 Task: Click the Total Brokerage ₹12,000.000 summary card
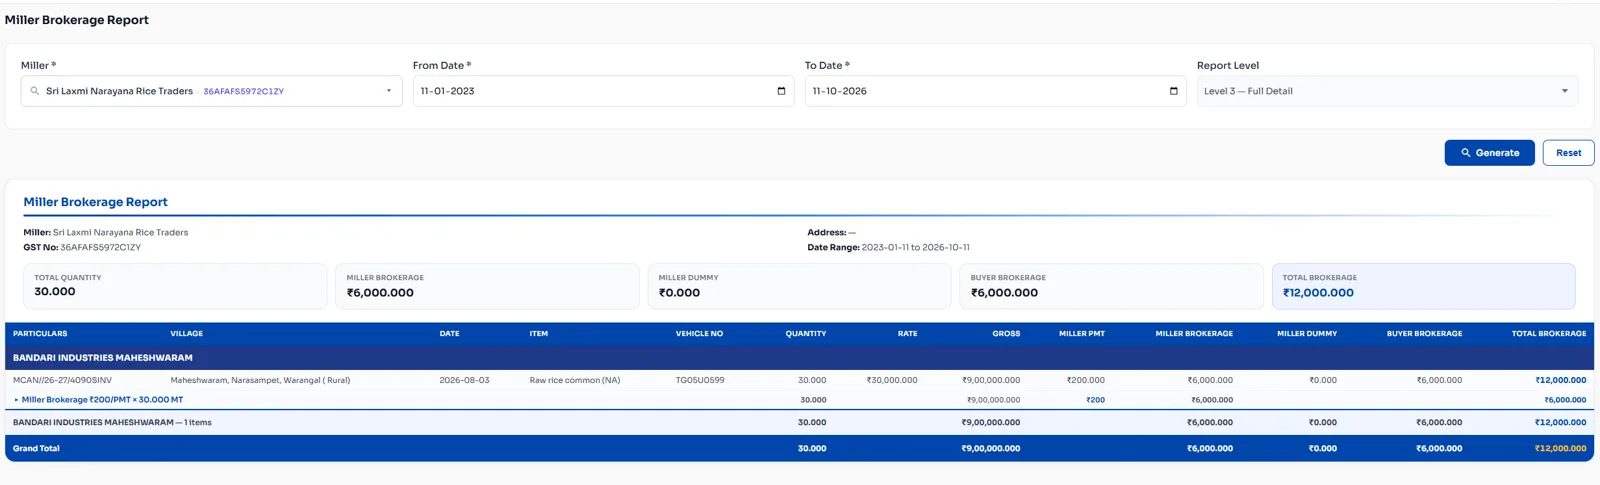1423,286
